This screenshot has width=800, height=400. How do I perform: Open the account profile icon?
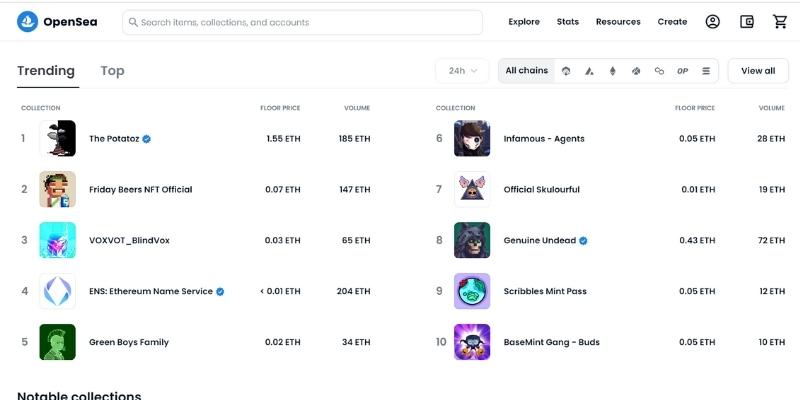tap(712, 22)
